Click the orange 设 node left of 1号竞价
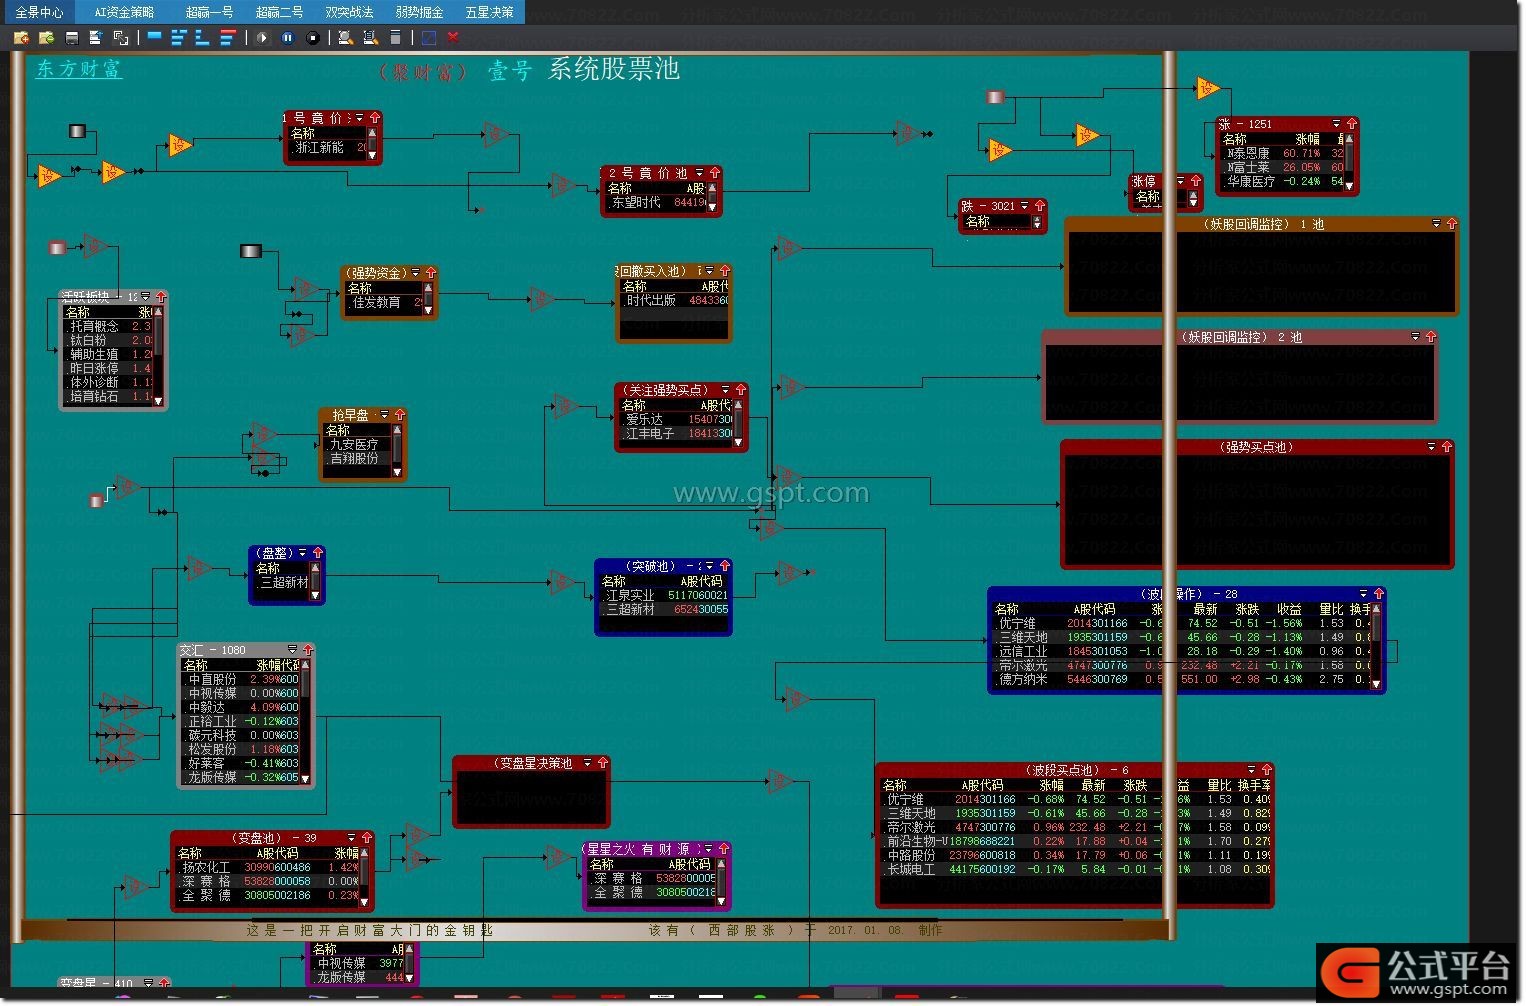The image size is (1526, 1006). point(180,145)
